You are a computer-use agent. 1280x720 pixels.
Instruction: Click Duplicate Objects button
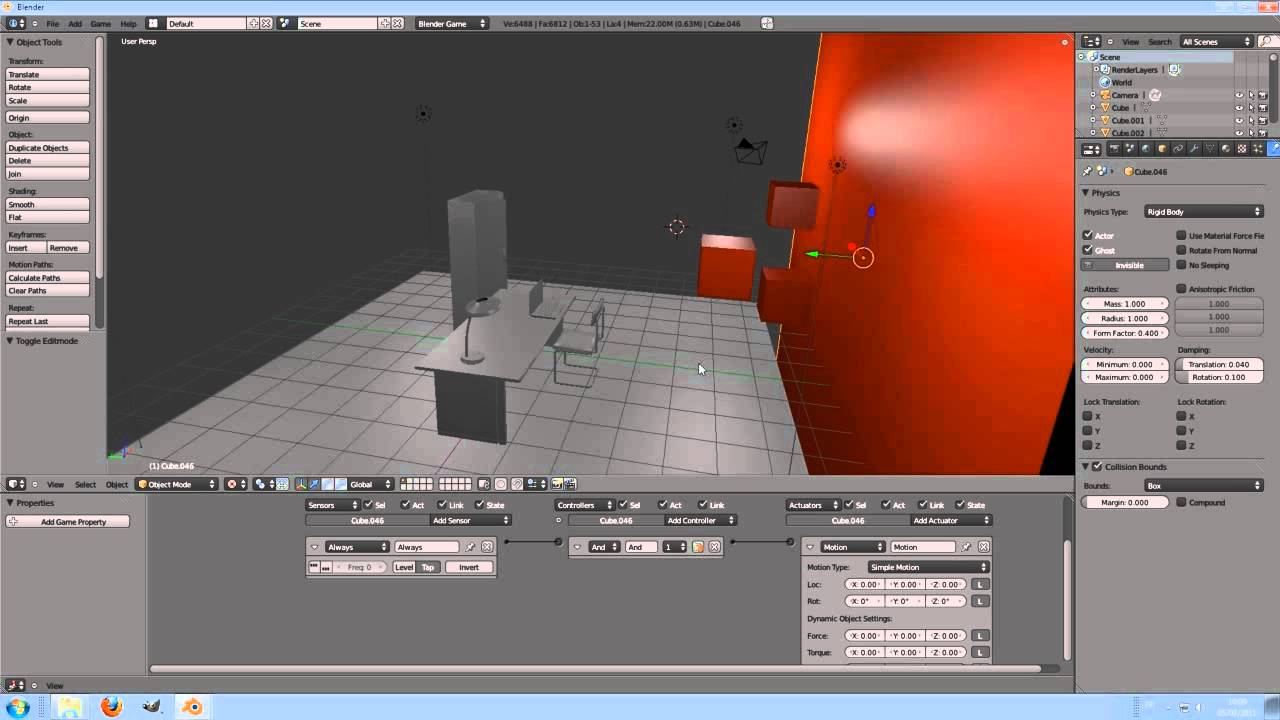coord(48,148)
